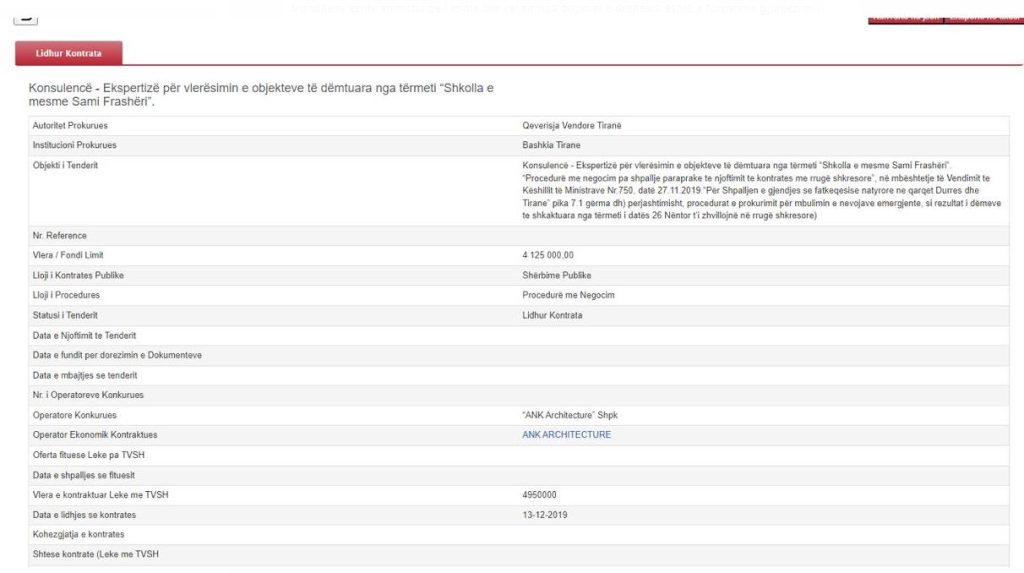Screen dimensions: 1024x573
Task: Click the Nr. Reference row label
Action: click(60, 236)
